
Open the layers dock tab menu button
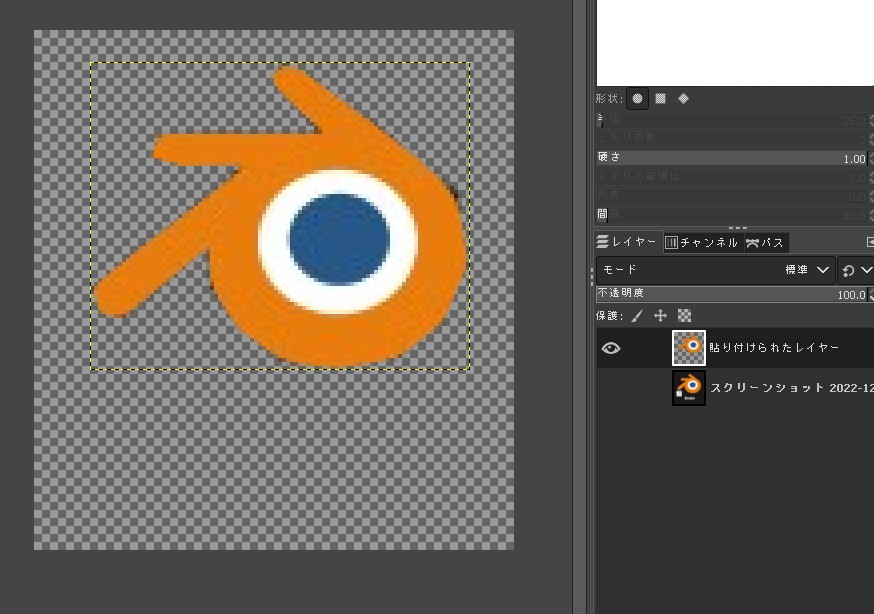[x=870, y=242]
